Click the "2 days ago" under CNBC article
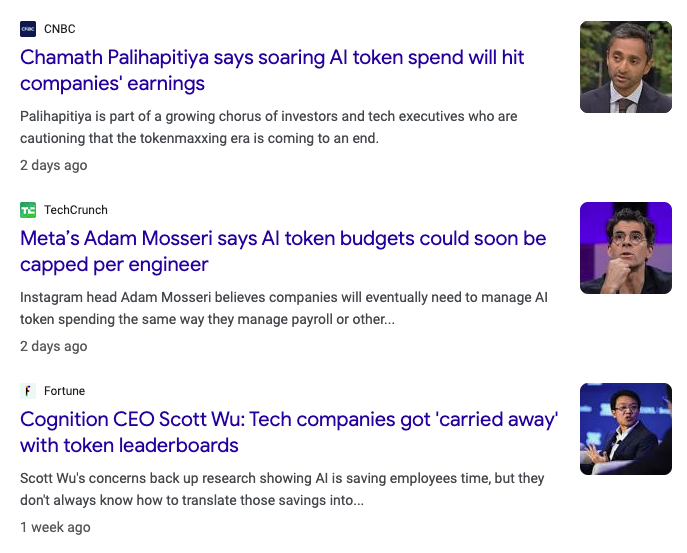The image size is (687, 553). [53, 165]
